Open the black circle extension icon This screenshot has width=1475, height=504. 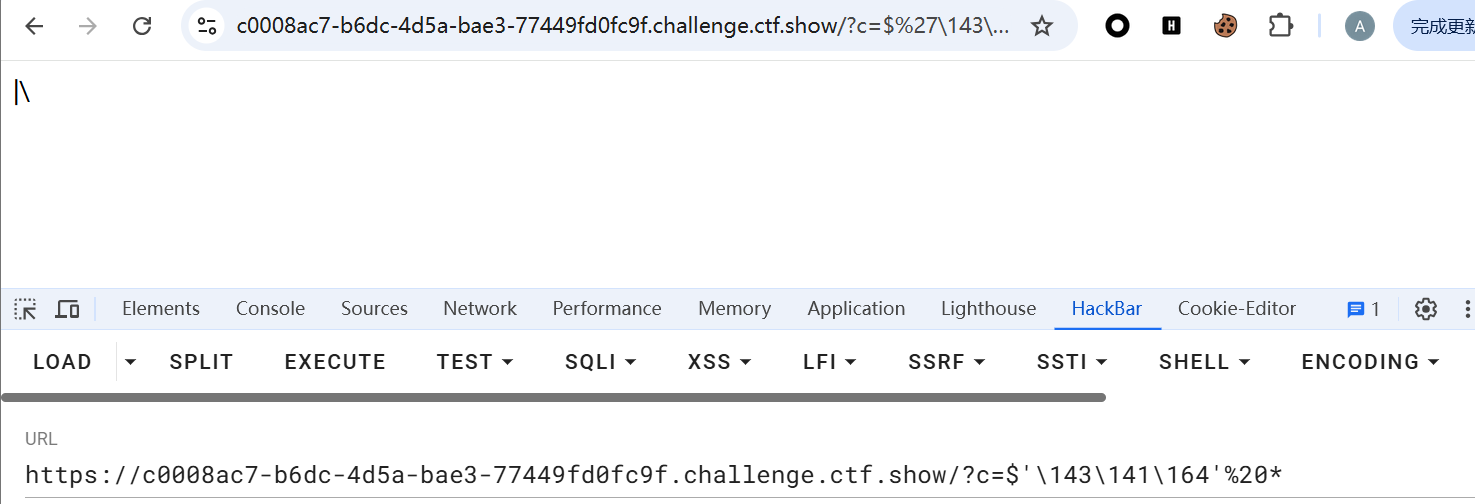(1117, 27)
